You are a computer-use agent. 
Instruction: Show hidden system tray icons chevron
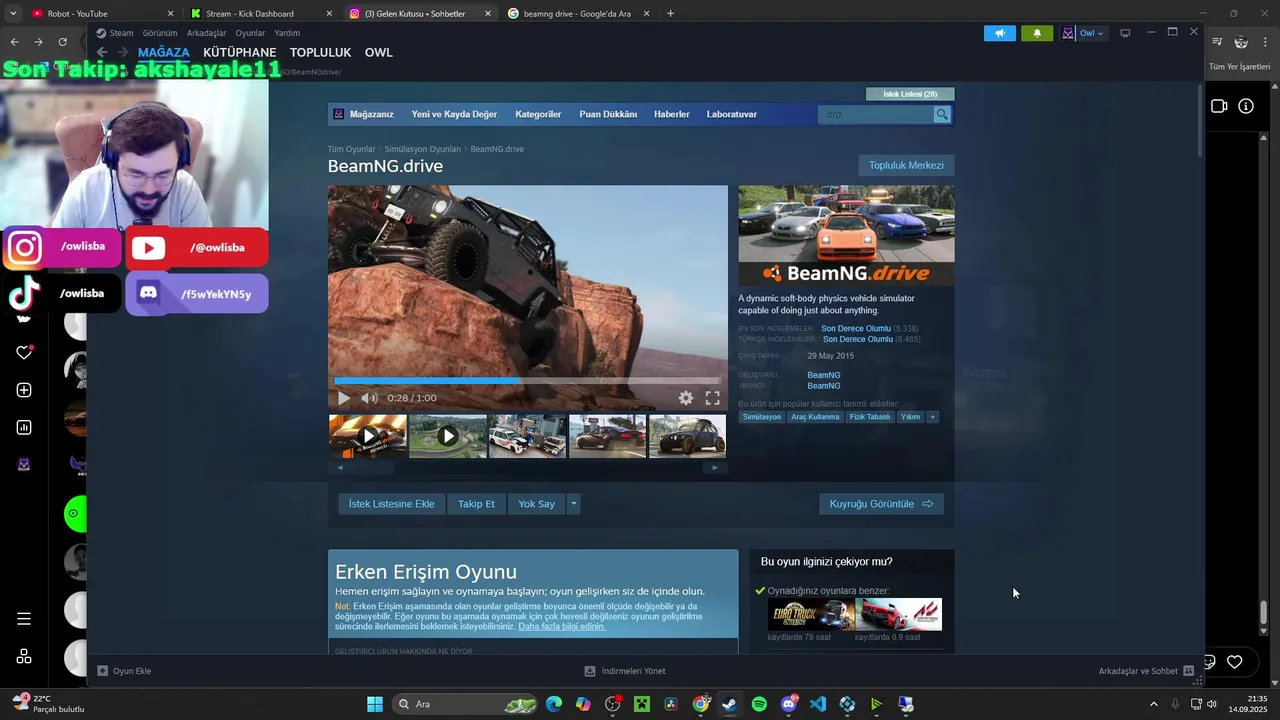click(x=1153, y=704)
